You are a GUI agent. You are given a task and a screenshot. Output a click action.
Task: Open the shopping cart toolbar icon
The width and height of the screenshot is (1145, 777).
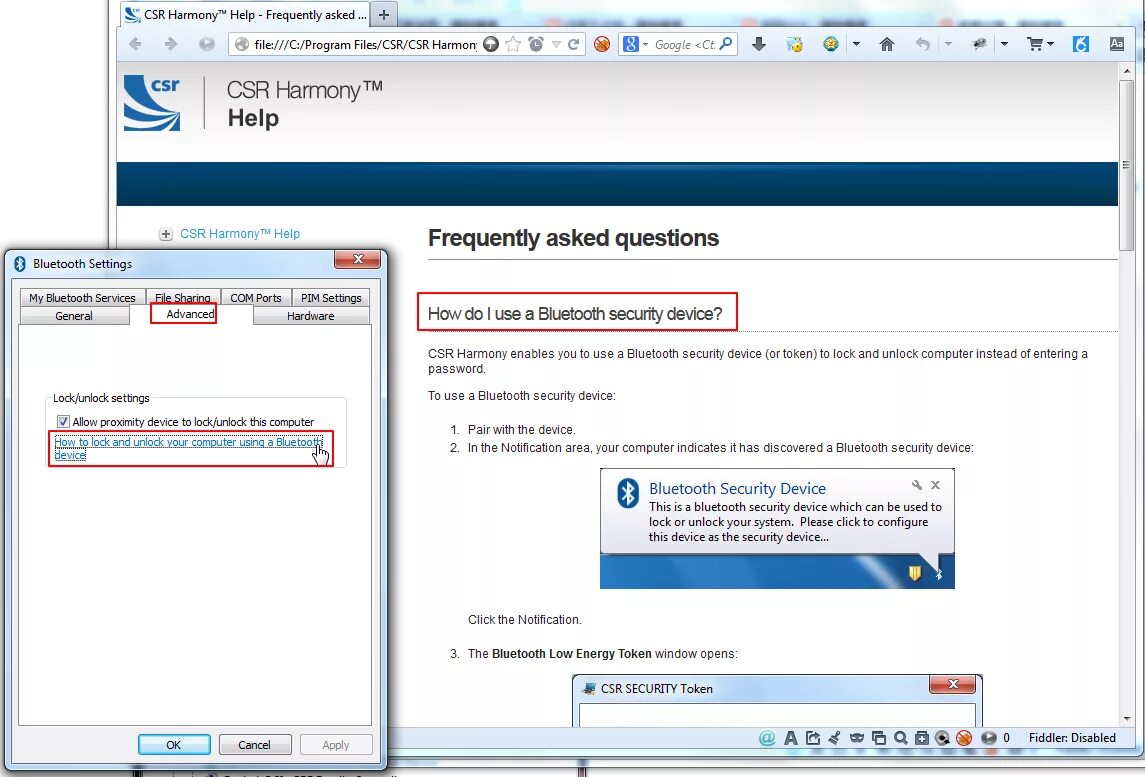tap(1035, 44)
